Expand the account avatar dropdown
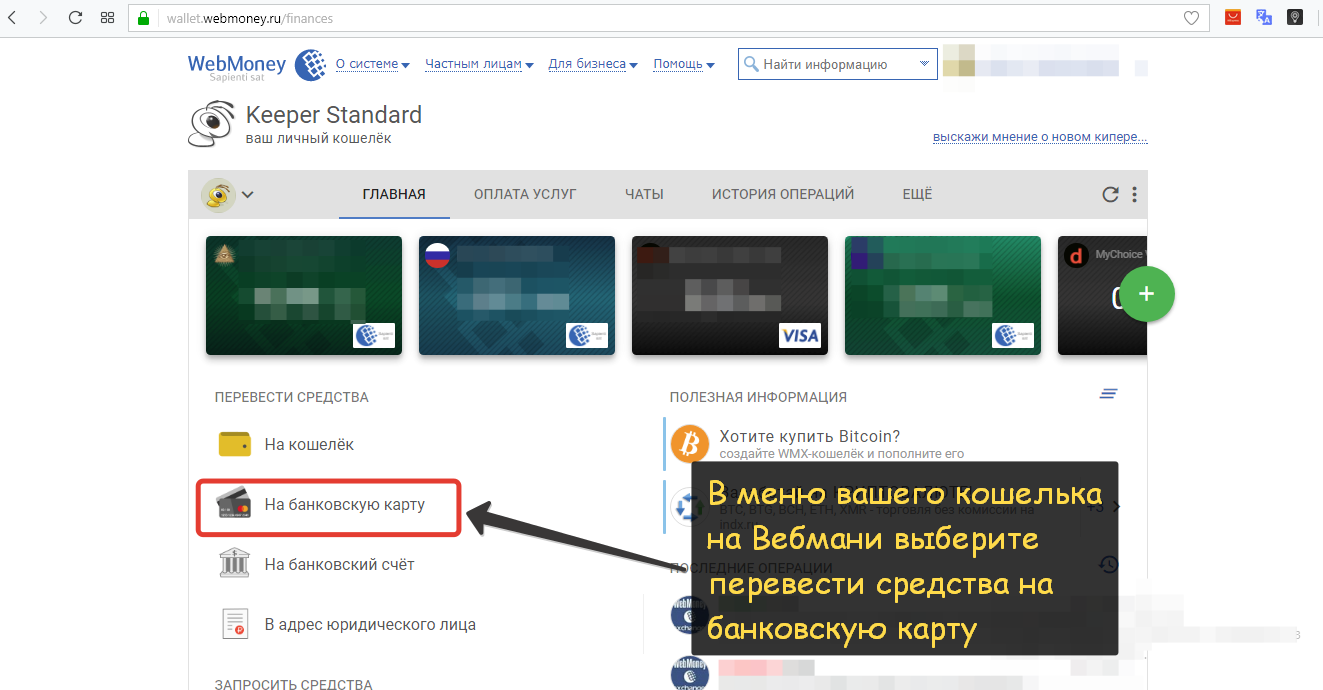The width and height of the screenshot is (1323, 690). click(x=228, y=194)
